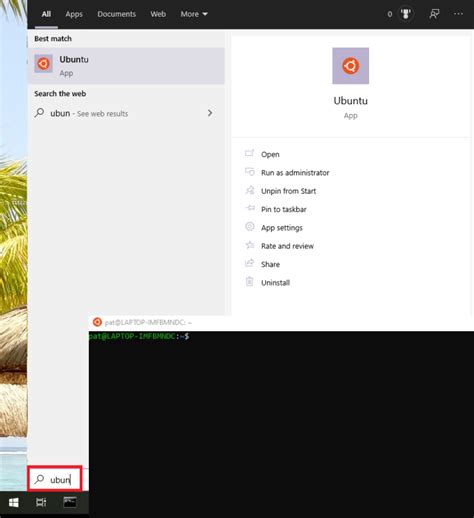This screenshot has height=518, width=474.
Task: Expand the More filter dropdown
Action: (x=194, y=14)
